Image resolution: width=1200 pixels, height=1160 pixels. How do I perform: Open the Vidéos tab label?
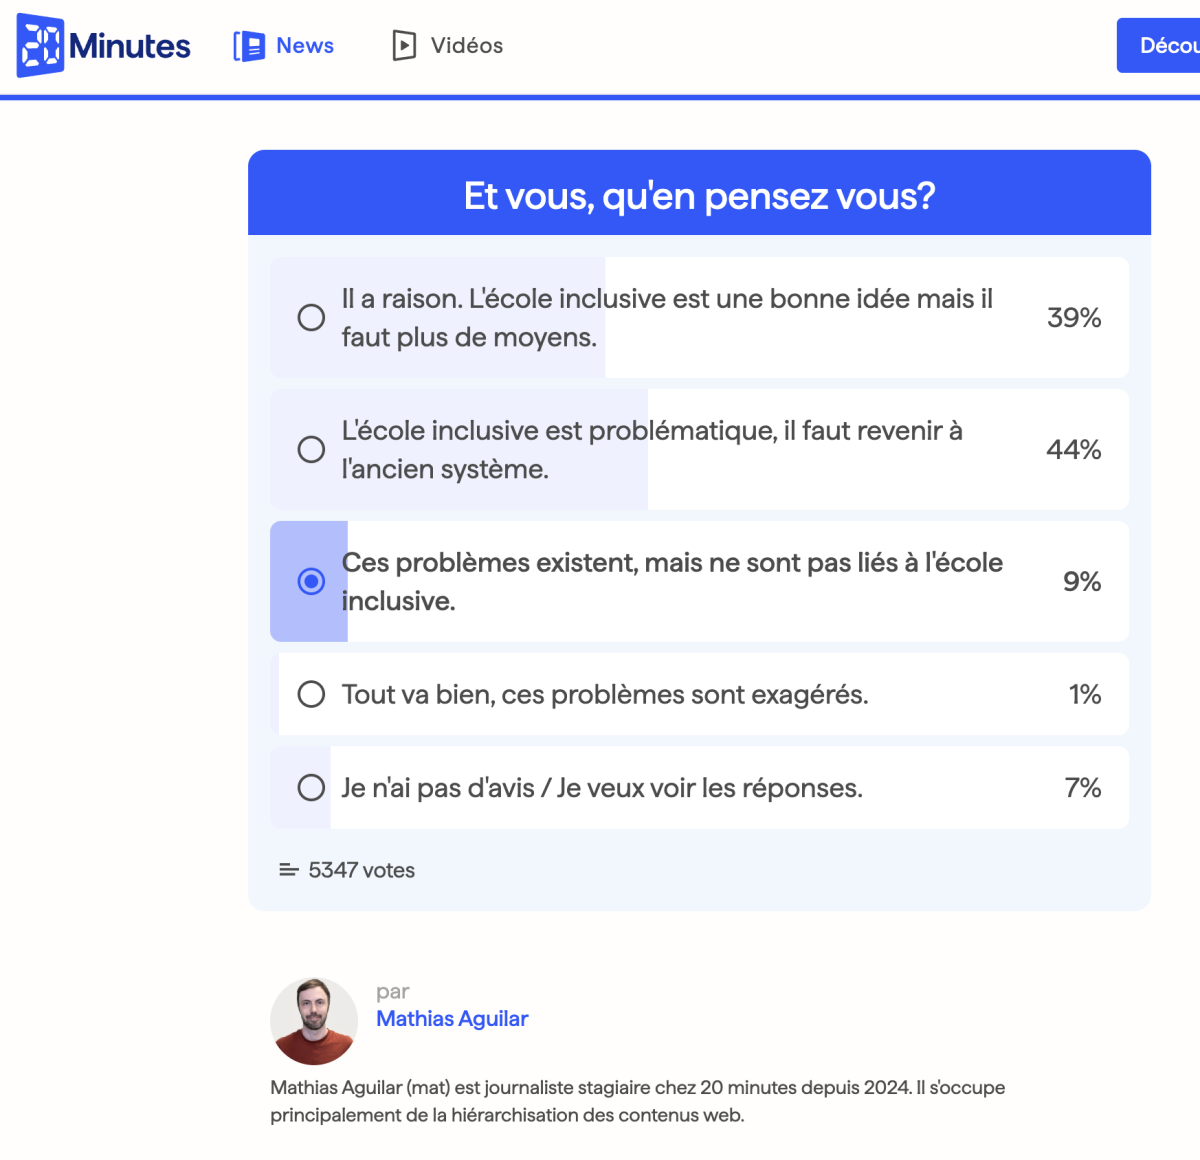467,46
